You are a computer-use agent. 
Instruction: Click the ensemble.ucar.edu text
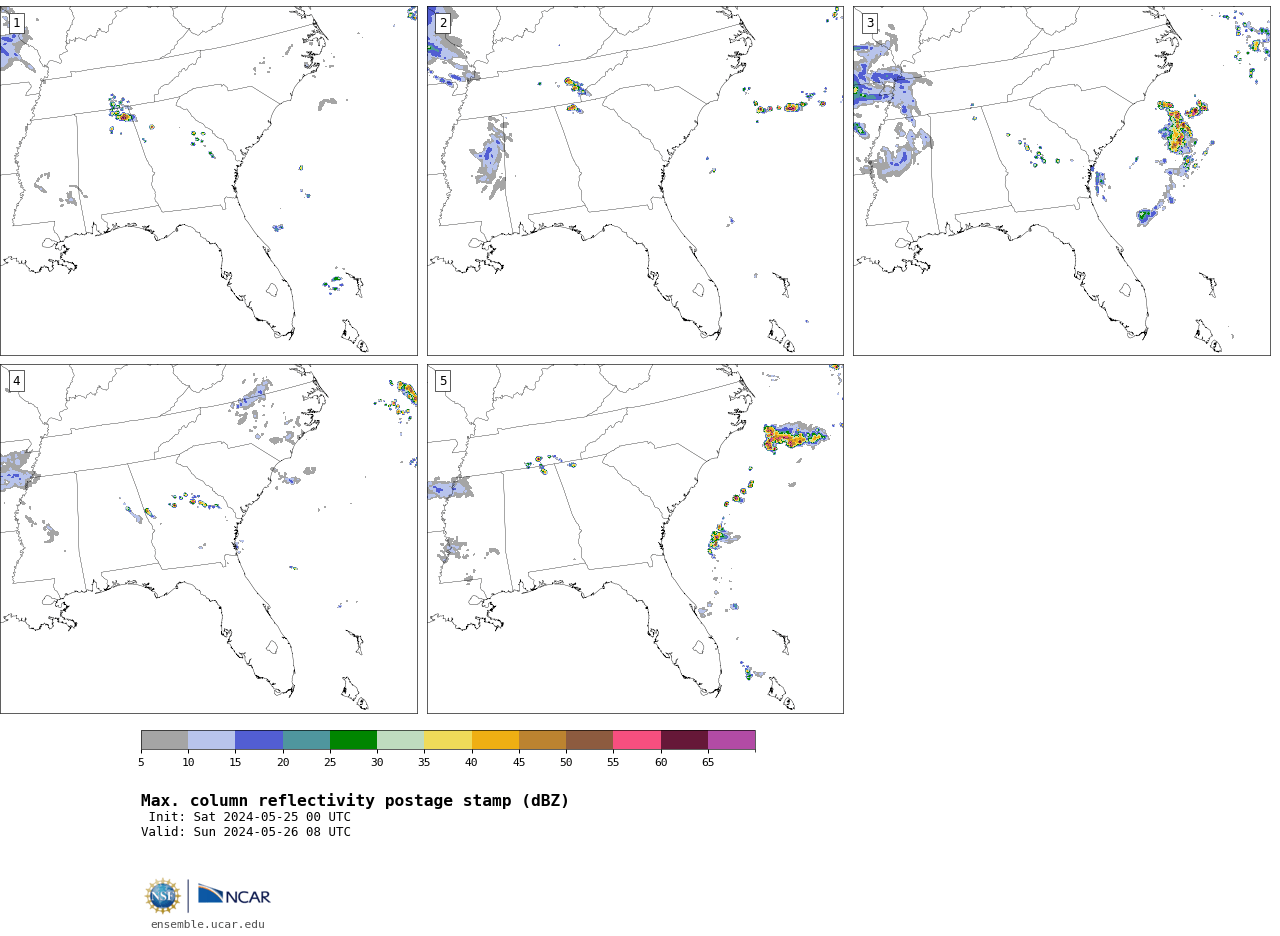(208, 925)
